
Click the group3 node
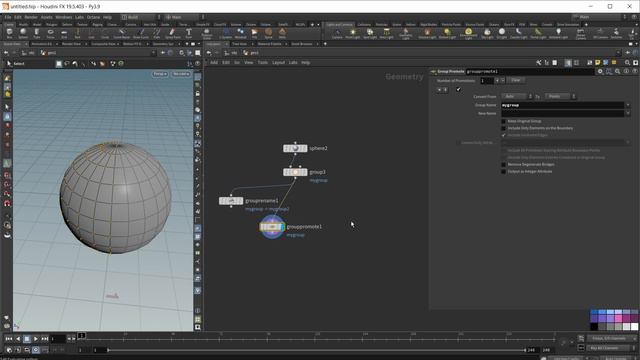click(295, 172)
